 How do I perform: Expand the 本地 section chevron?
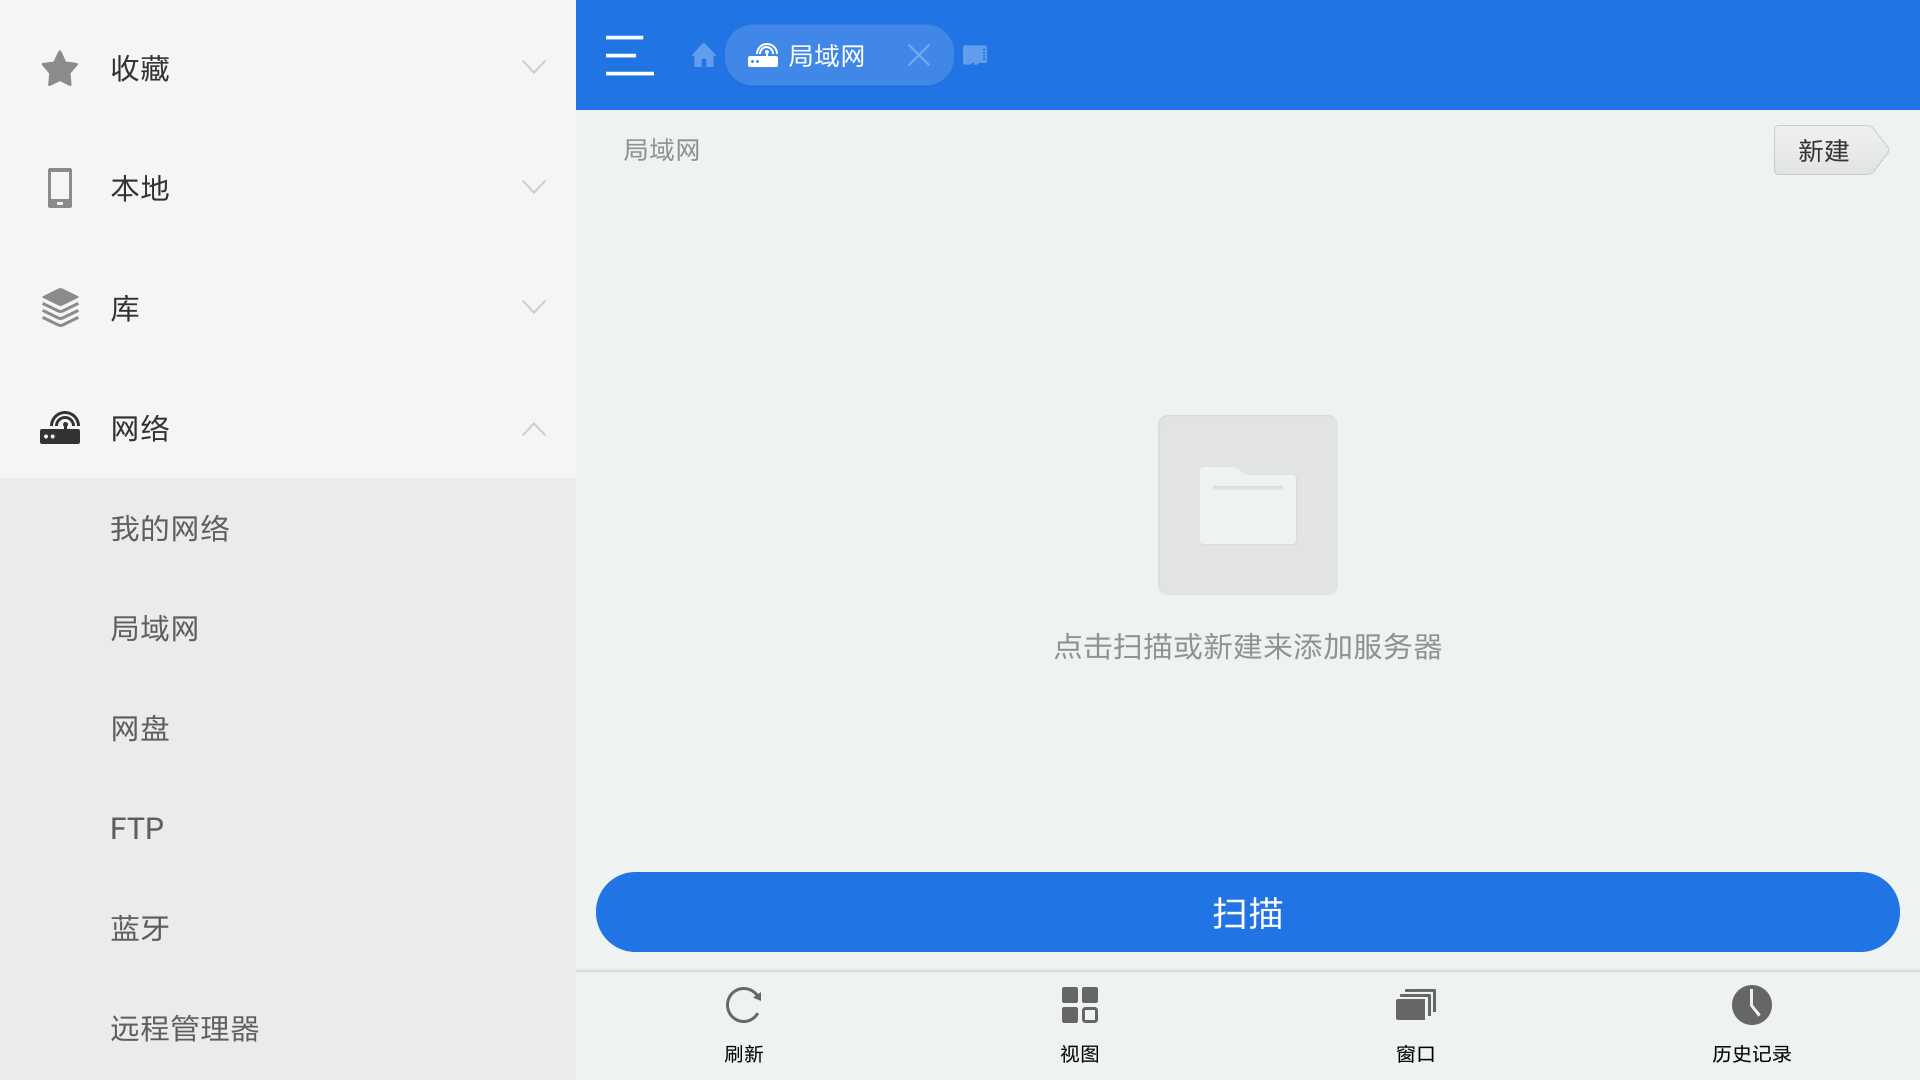[x=534, y=187]
